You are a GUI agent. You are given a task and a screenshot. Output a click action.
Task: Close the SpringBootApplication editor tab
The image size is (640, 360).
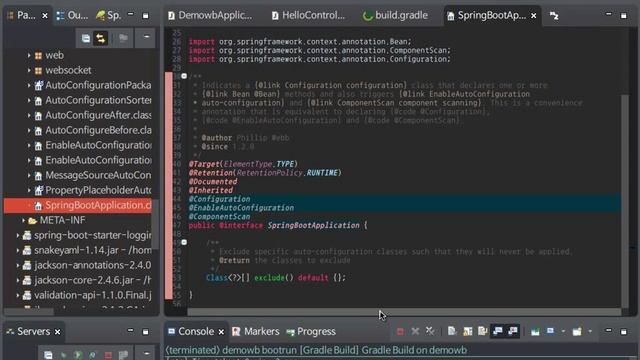[533, 16]
